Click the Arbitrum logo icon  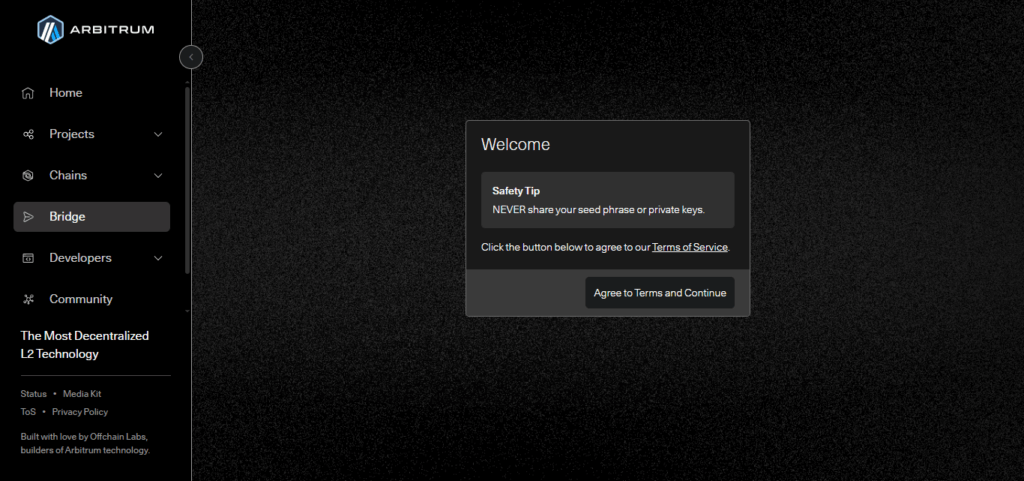point(50,30)
